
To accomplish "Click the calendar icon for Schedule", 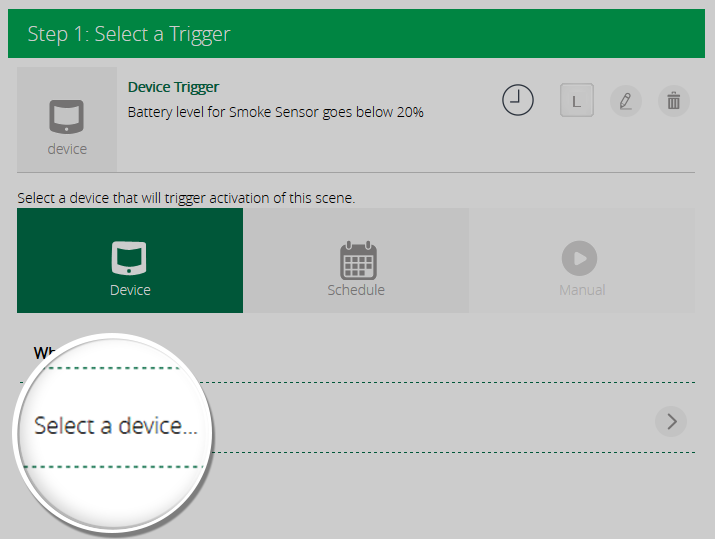I will [356, 260].
